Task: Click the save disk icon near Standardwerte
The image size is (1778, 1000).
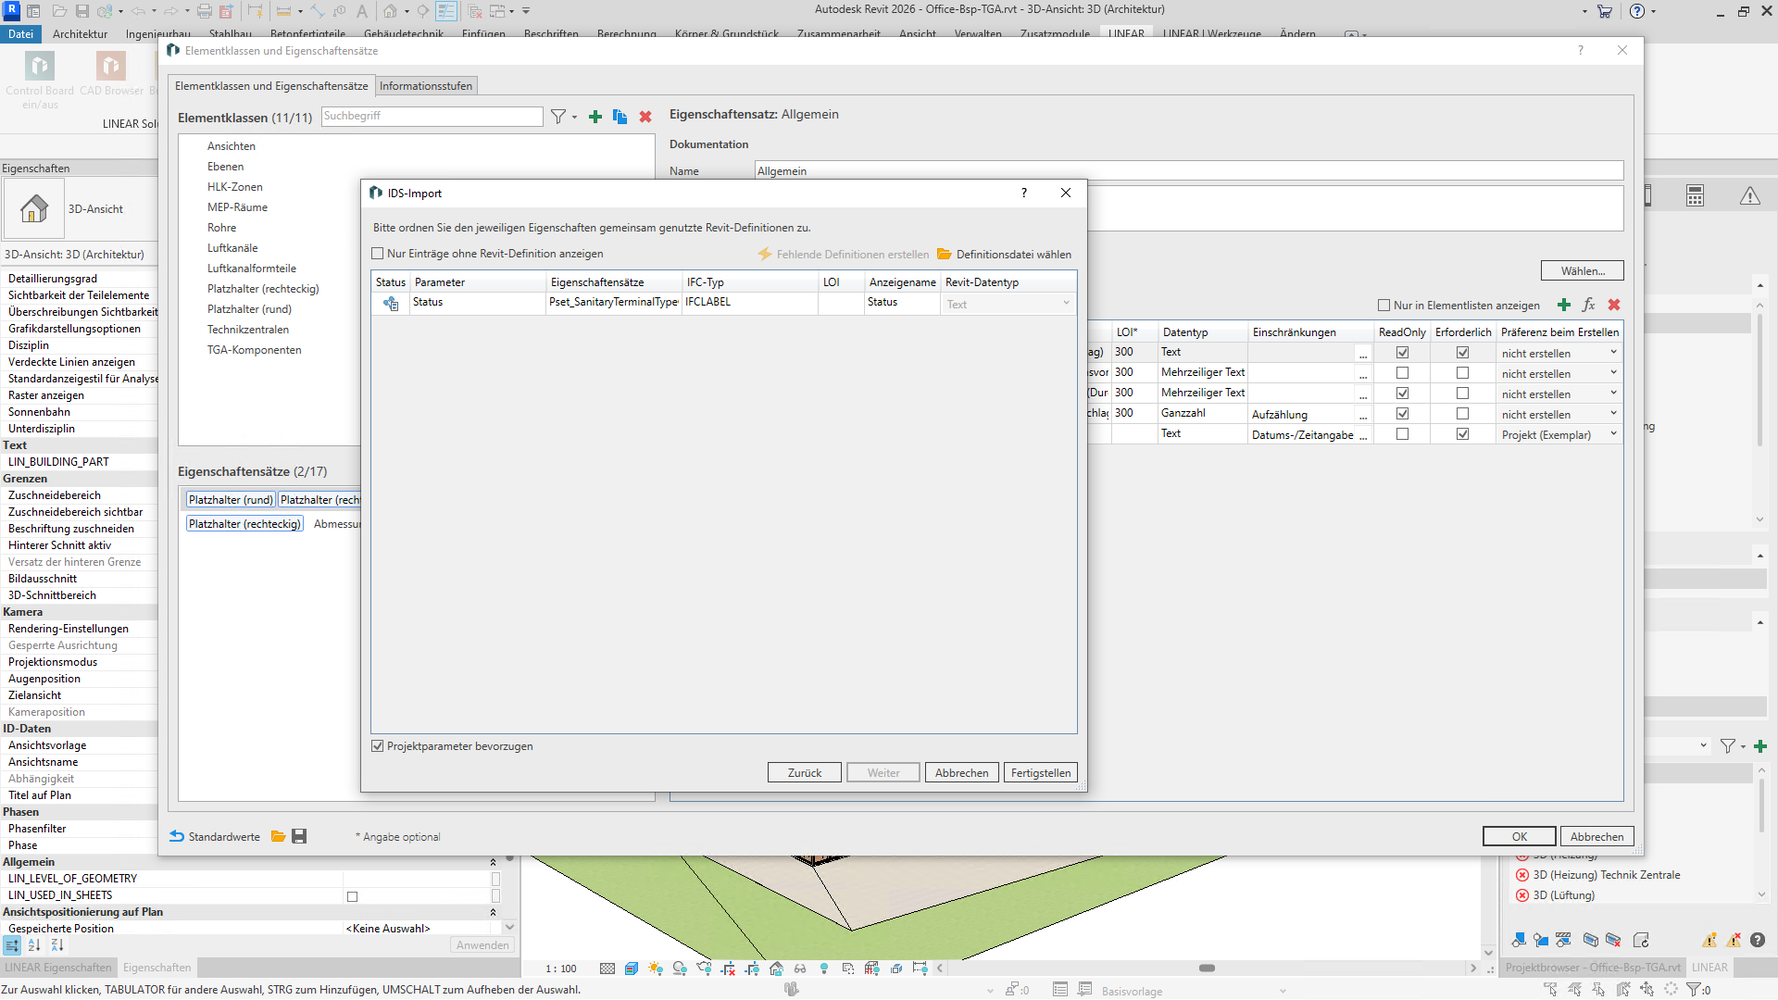Action: click(x=299, y=836)
